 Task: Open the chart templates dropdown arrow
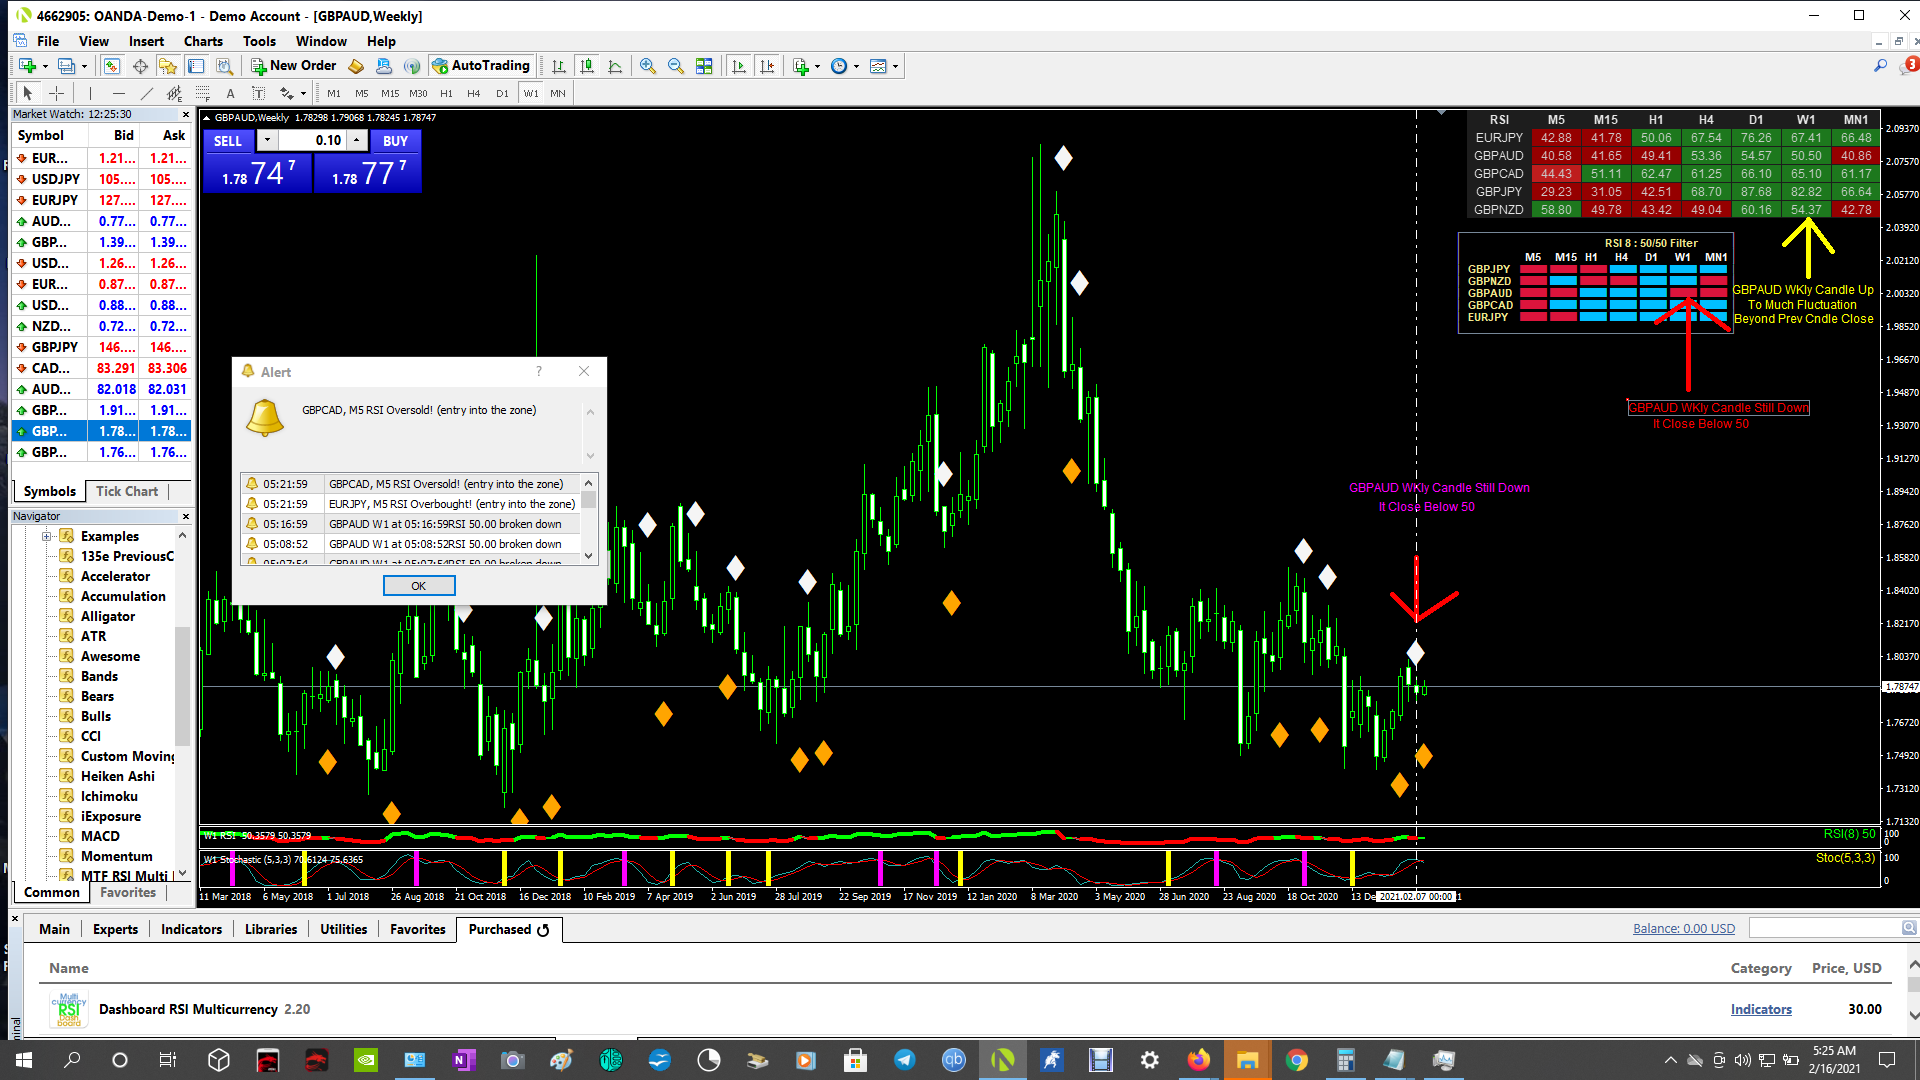[895, 66]
